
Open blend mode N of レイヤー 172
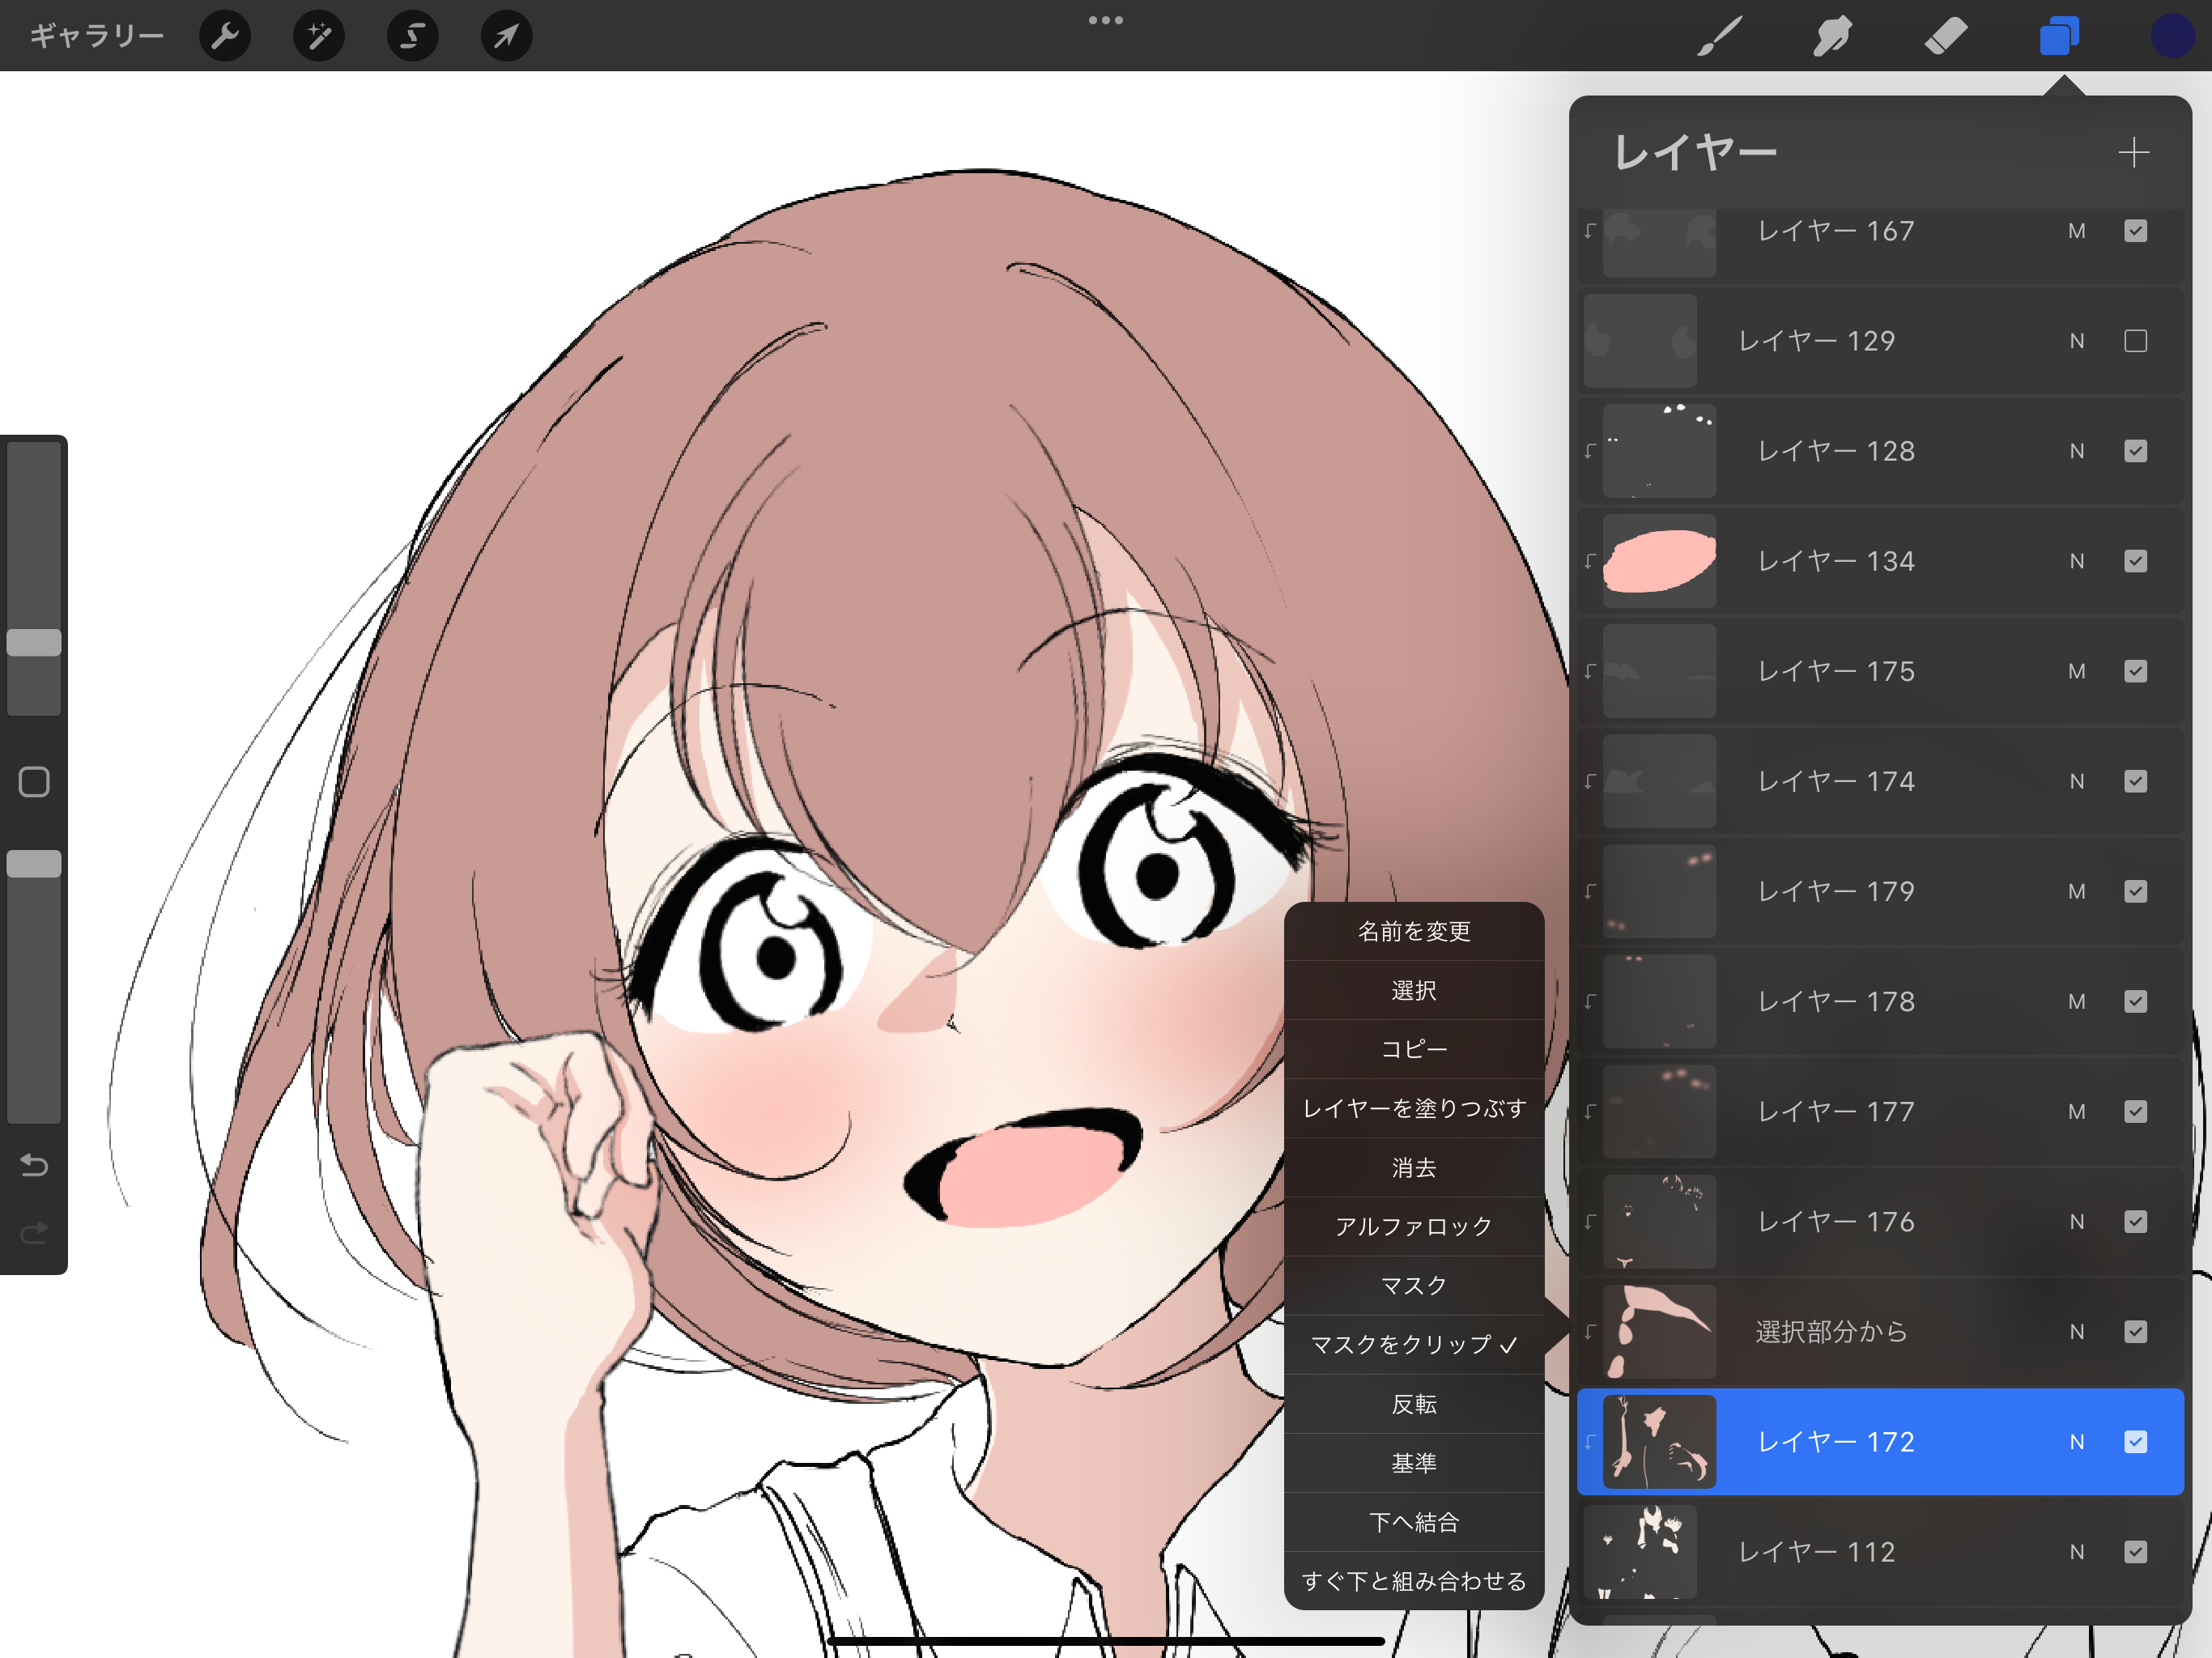pyautogui.click(x=2077, y=1441)
